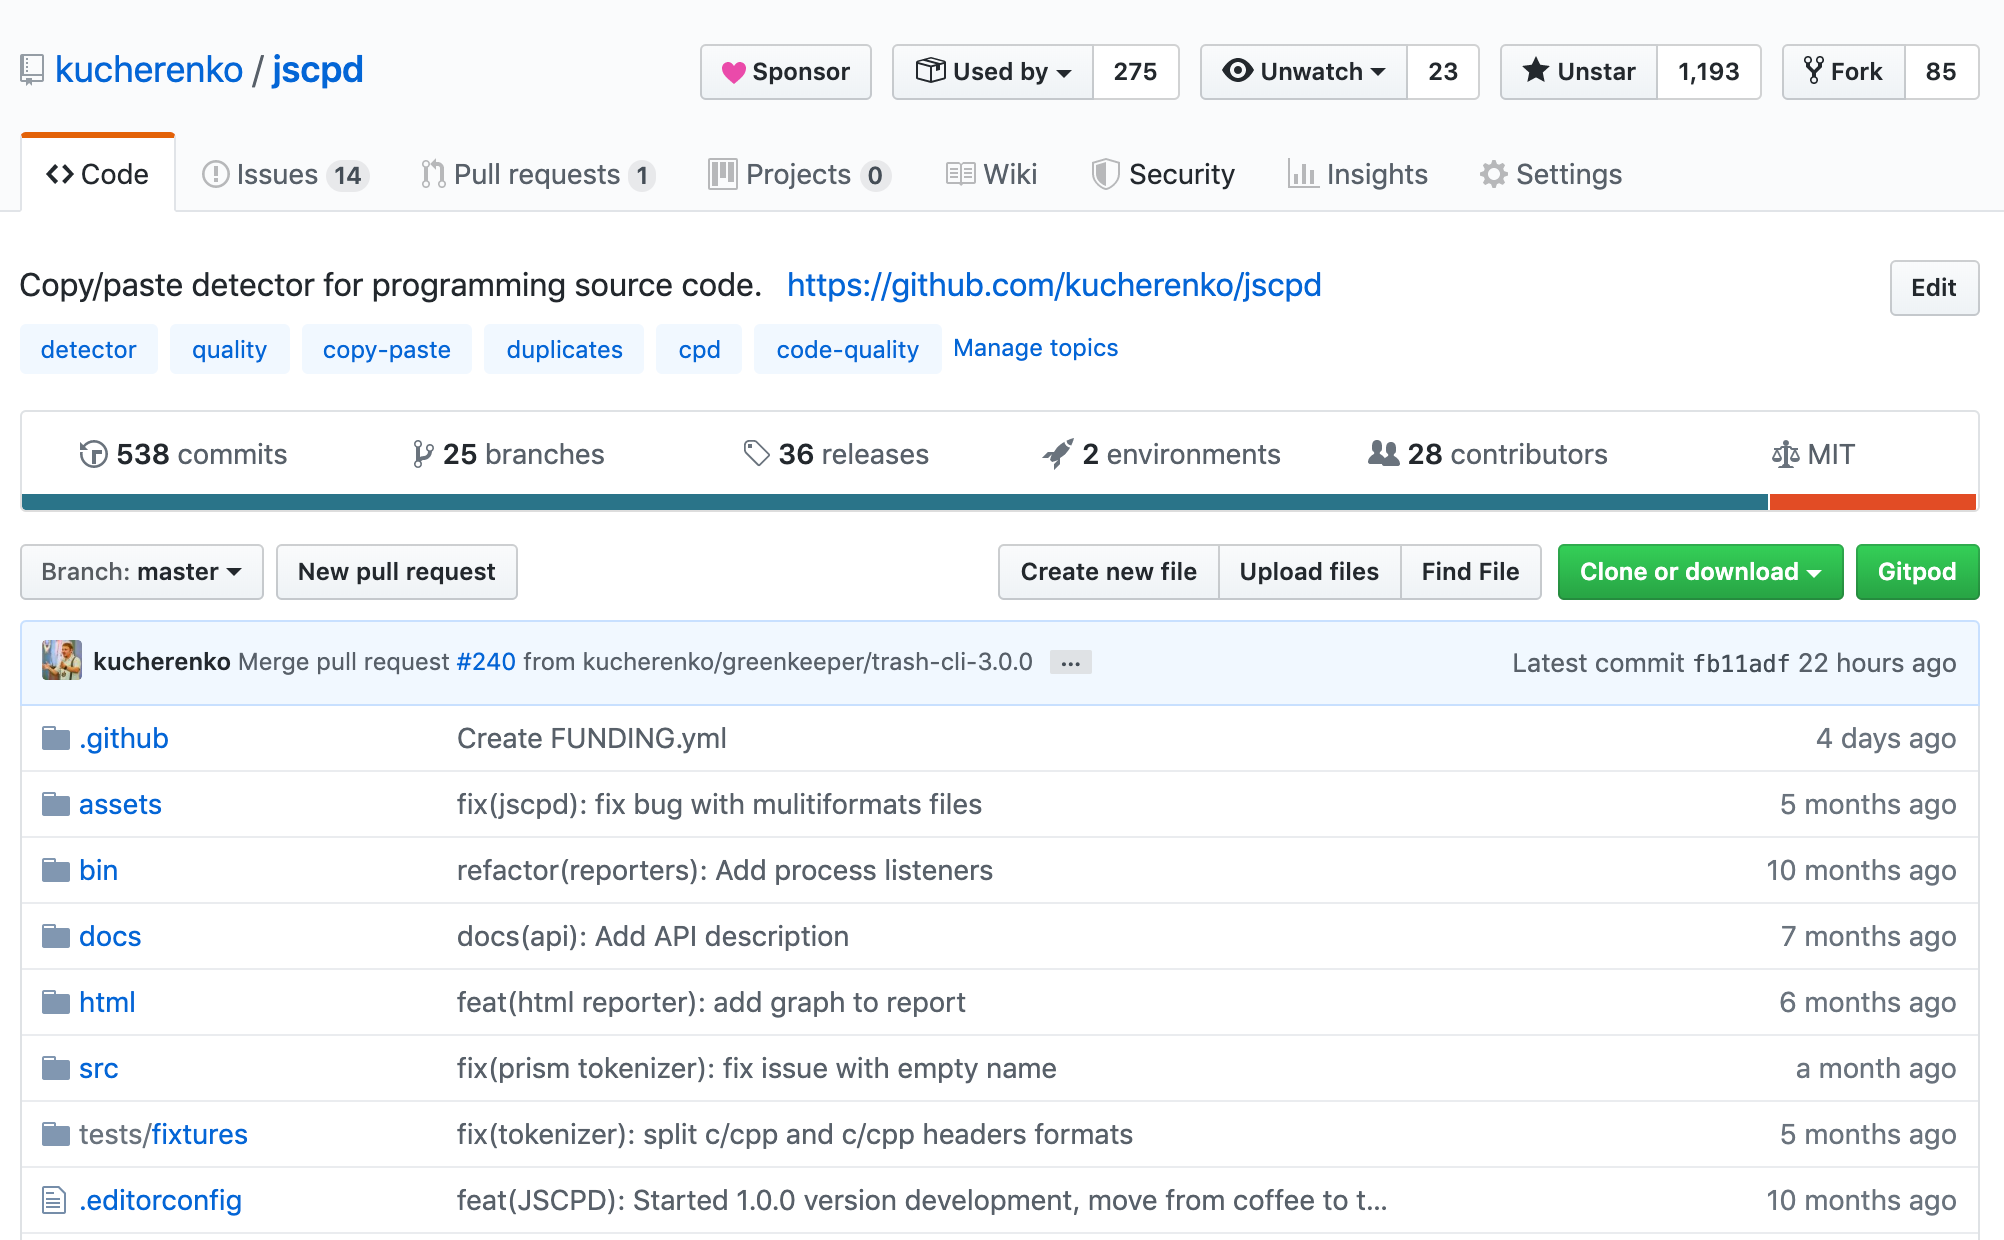Click Create new file button

pyautogui.click(x=1108, y=572)
